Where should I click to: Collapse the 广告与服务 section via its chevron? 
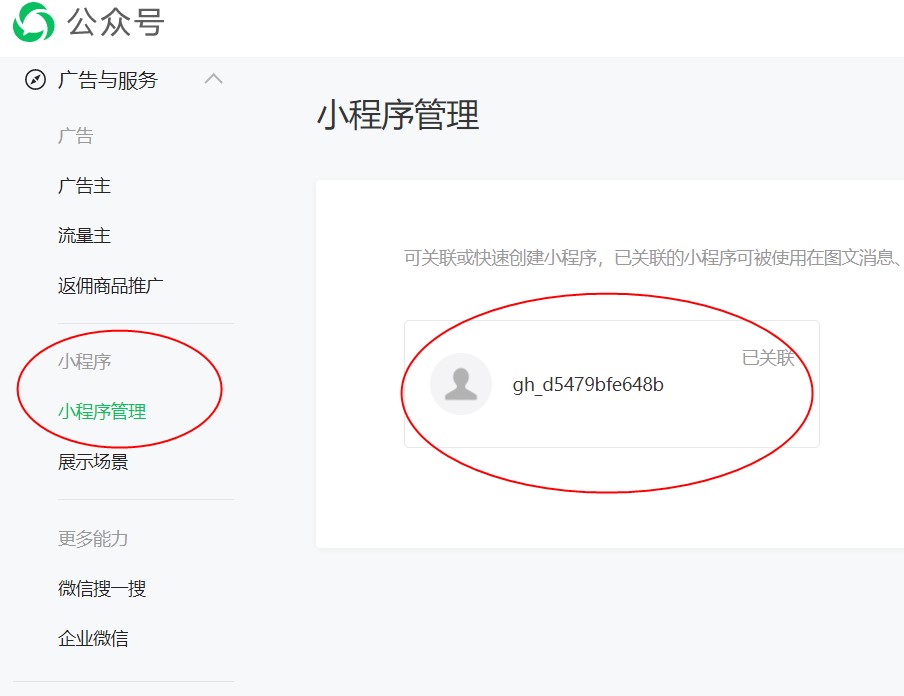point(213,80)
